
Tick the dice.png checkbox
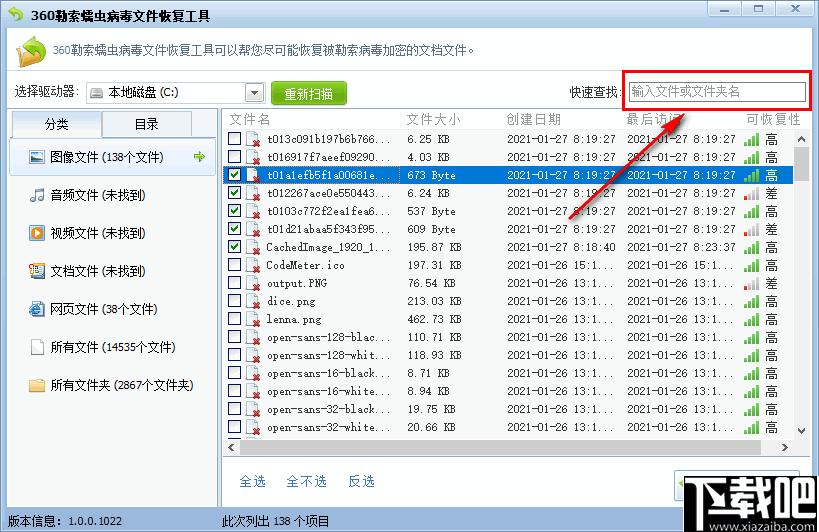(x=235, y=300)
